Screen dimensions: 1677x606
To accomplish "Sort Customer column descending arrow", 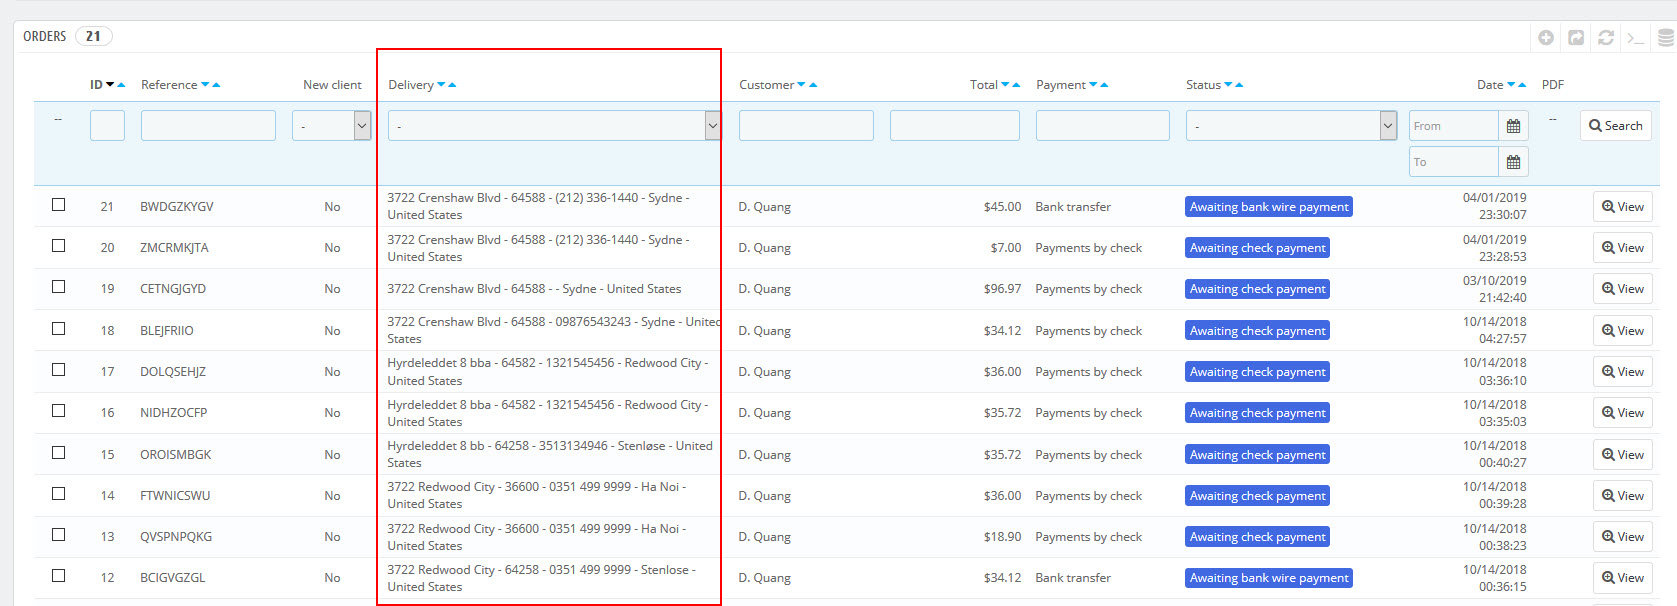I will point(801,85).
